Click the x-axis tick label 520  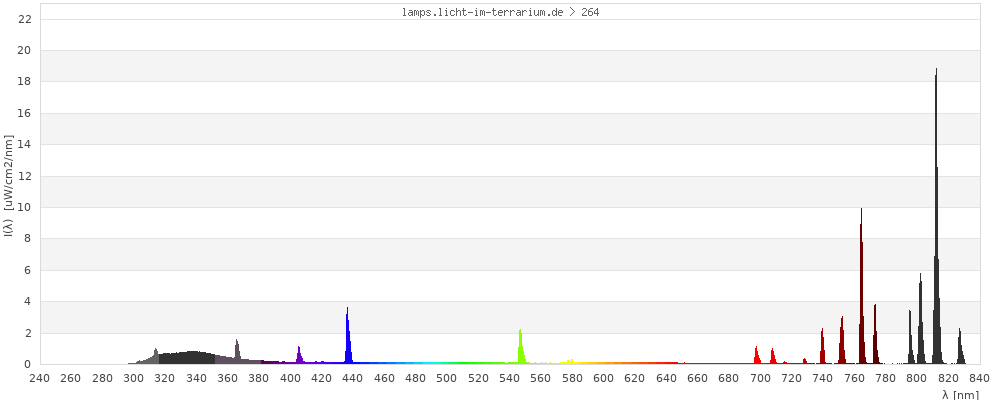point(478,378)
